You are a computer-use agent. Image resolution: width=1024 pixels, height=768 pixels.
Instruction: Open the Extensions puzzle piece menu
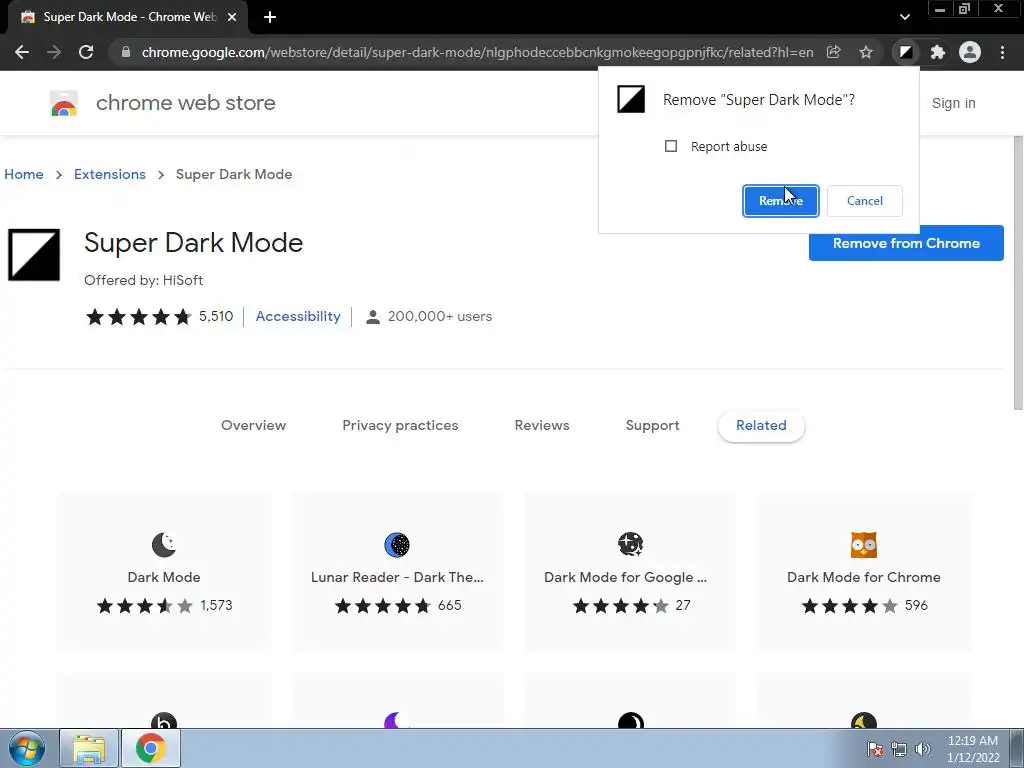(938, 52)
